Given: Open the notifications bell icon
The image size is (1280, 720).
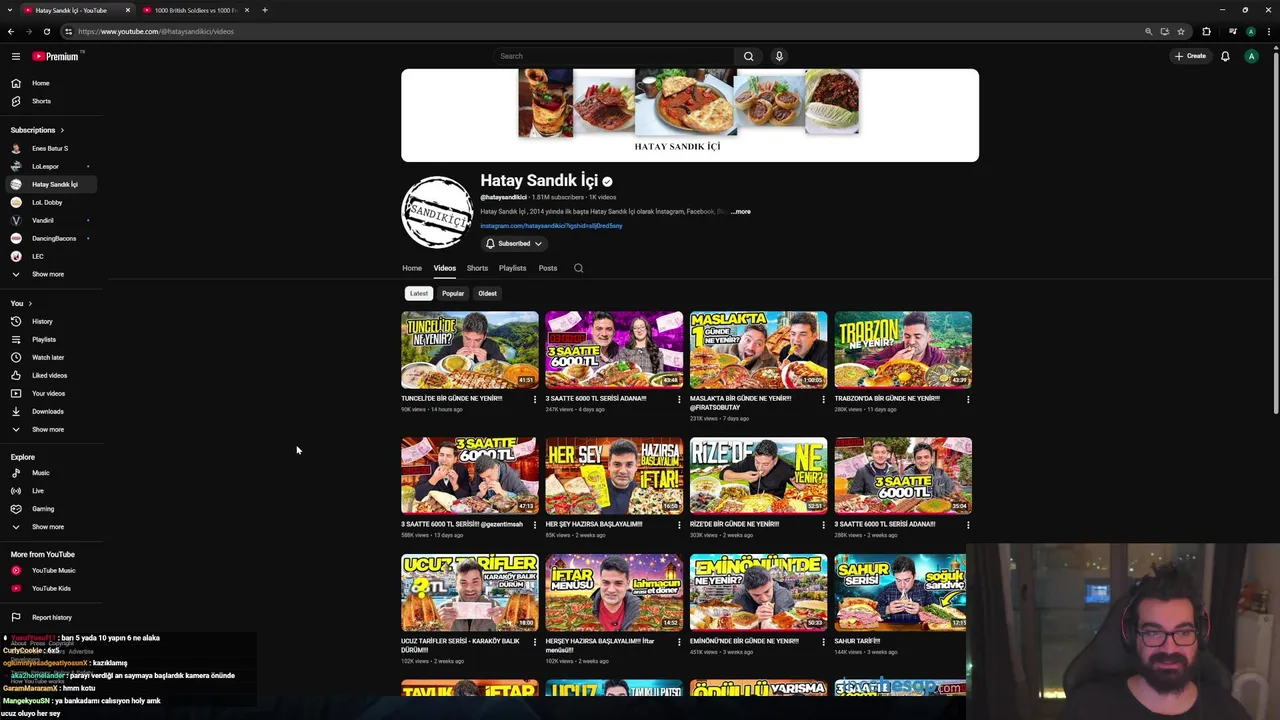Looking at the screenshot, I should [1225, 56].
